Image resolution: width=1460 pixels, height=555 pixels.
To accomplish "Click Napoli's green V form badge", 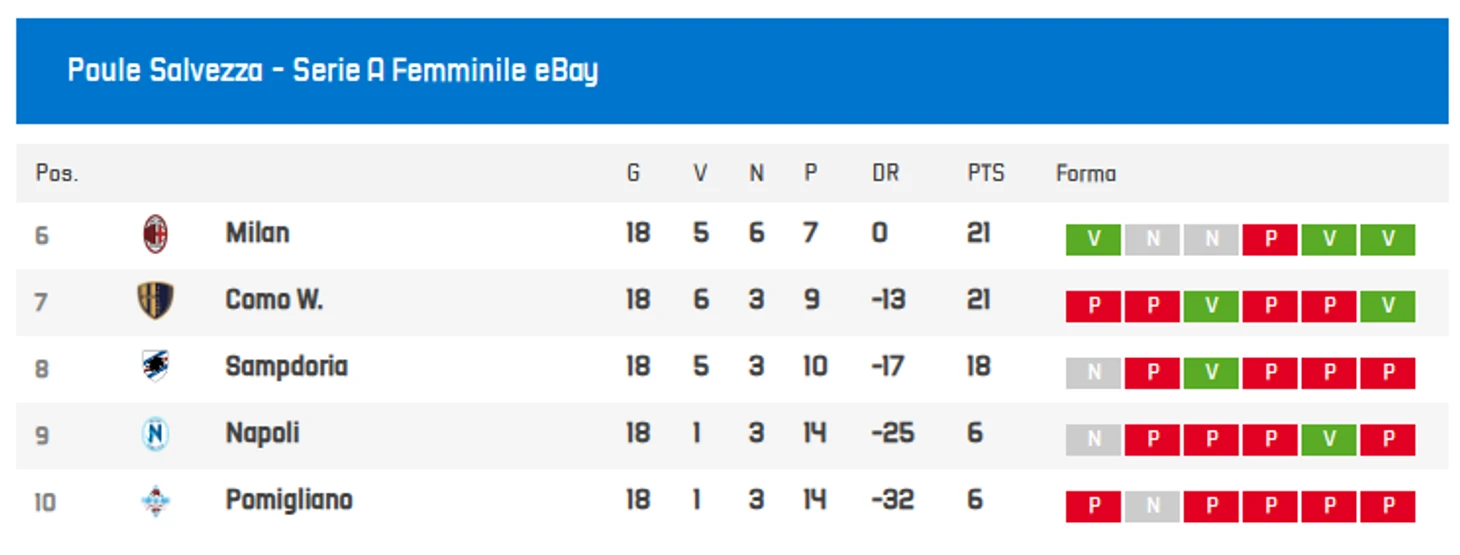I will [1329, 440].
